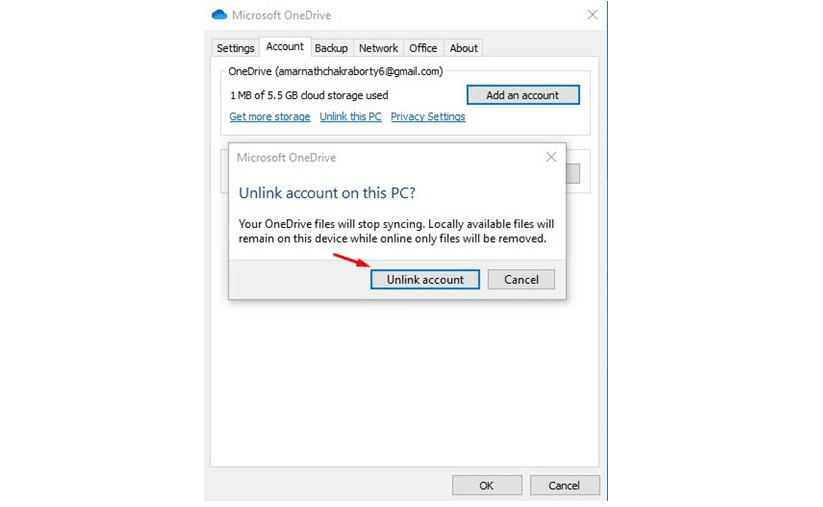Click the OK button at the bottom
Screen dimensions: 823x507
click(486, 486)
